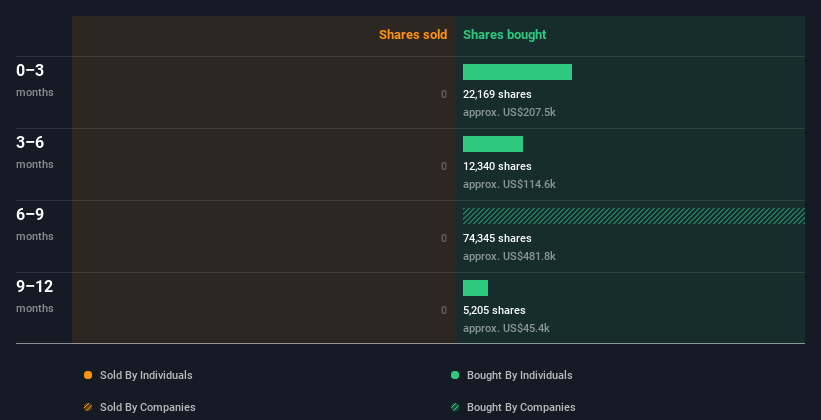821x420 pixels.
Task: Select the 9–12 months green bar
Action: tap(475, 288)
